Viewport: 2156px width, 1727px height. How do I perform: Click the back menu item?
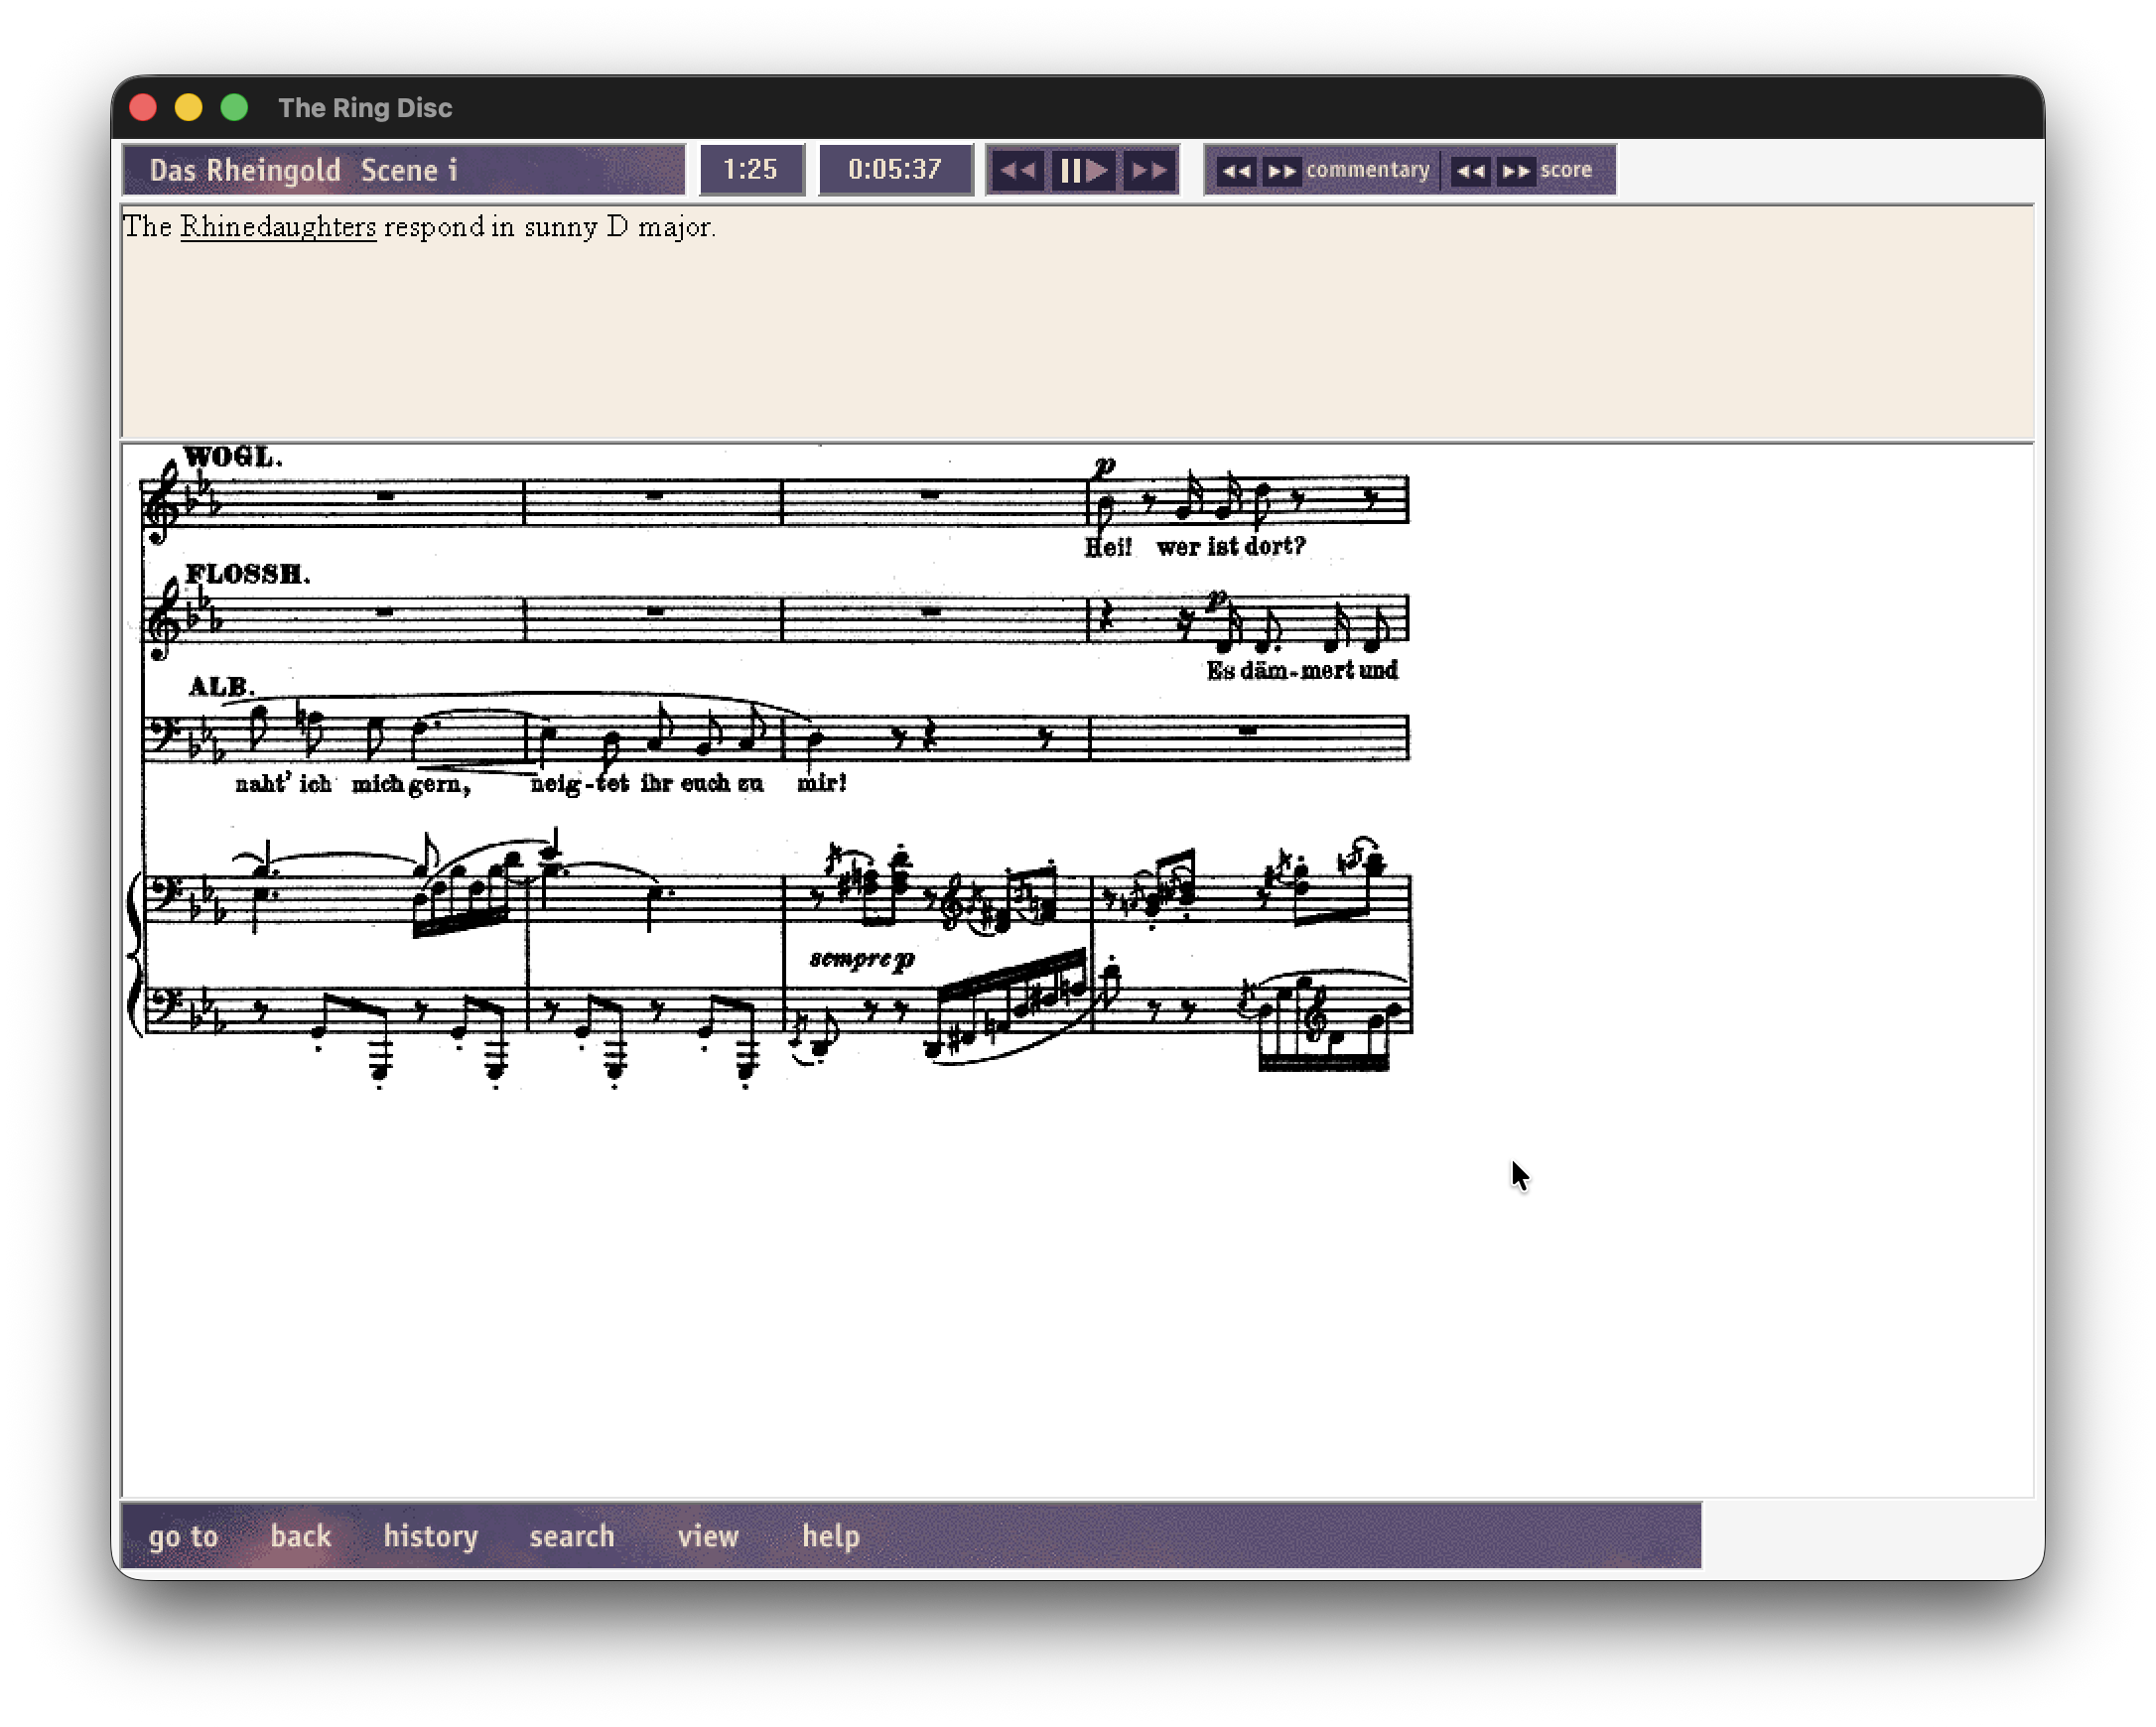pyautogui.click(x=300, y=1536)
